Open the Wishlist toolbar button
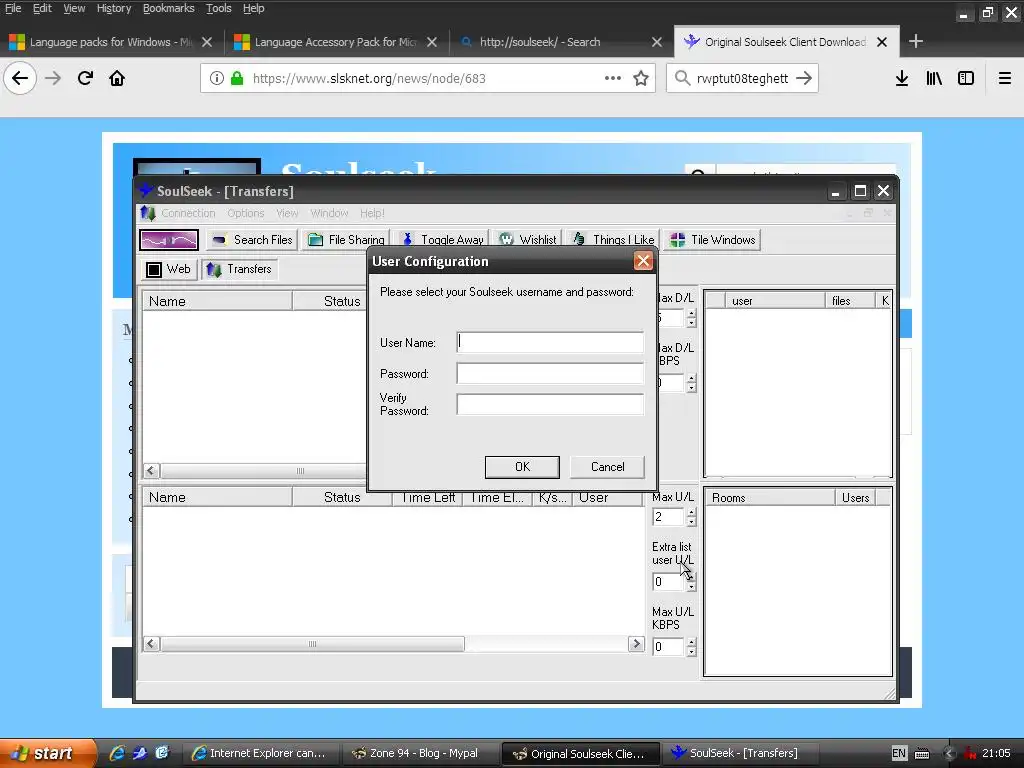Screen dimensions: 1024x768 528,240
